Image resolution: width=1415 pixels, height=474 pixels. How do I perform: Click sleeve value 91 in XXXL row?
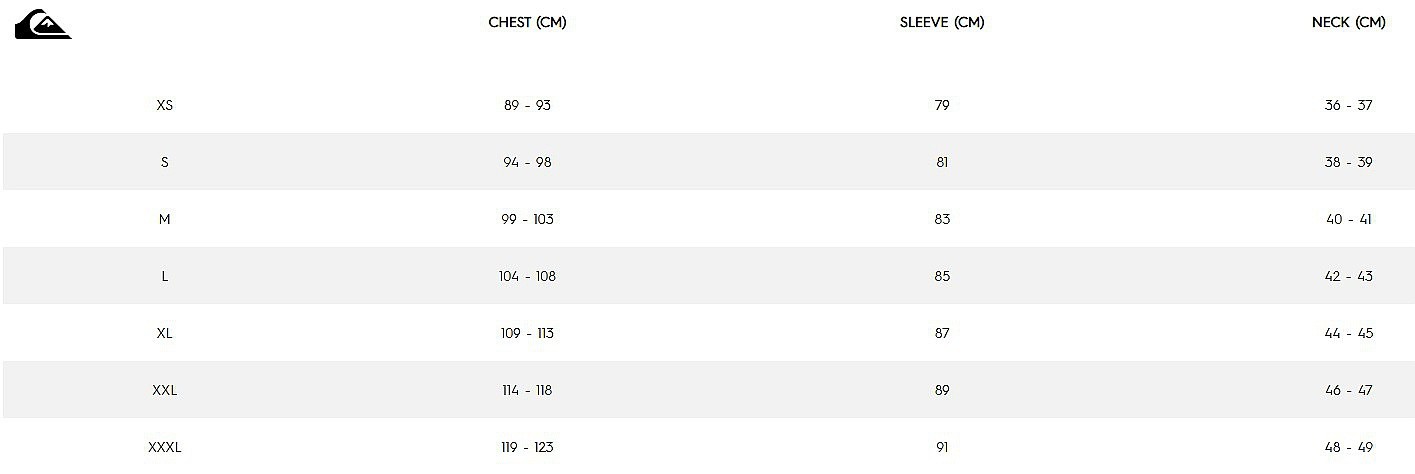(942, 447)
